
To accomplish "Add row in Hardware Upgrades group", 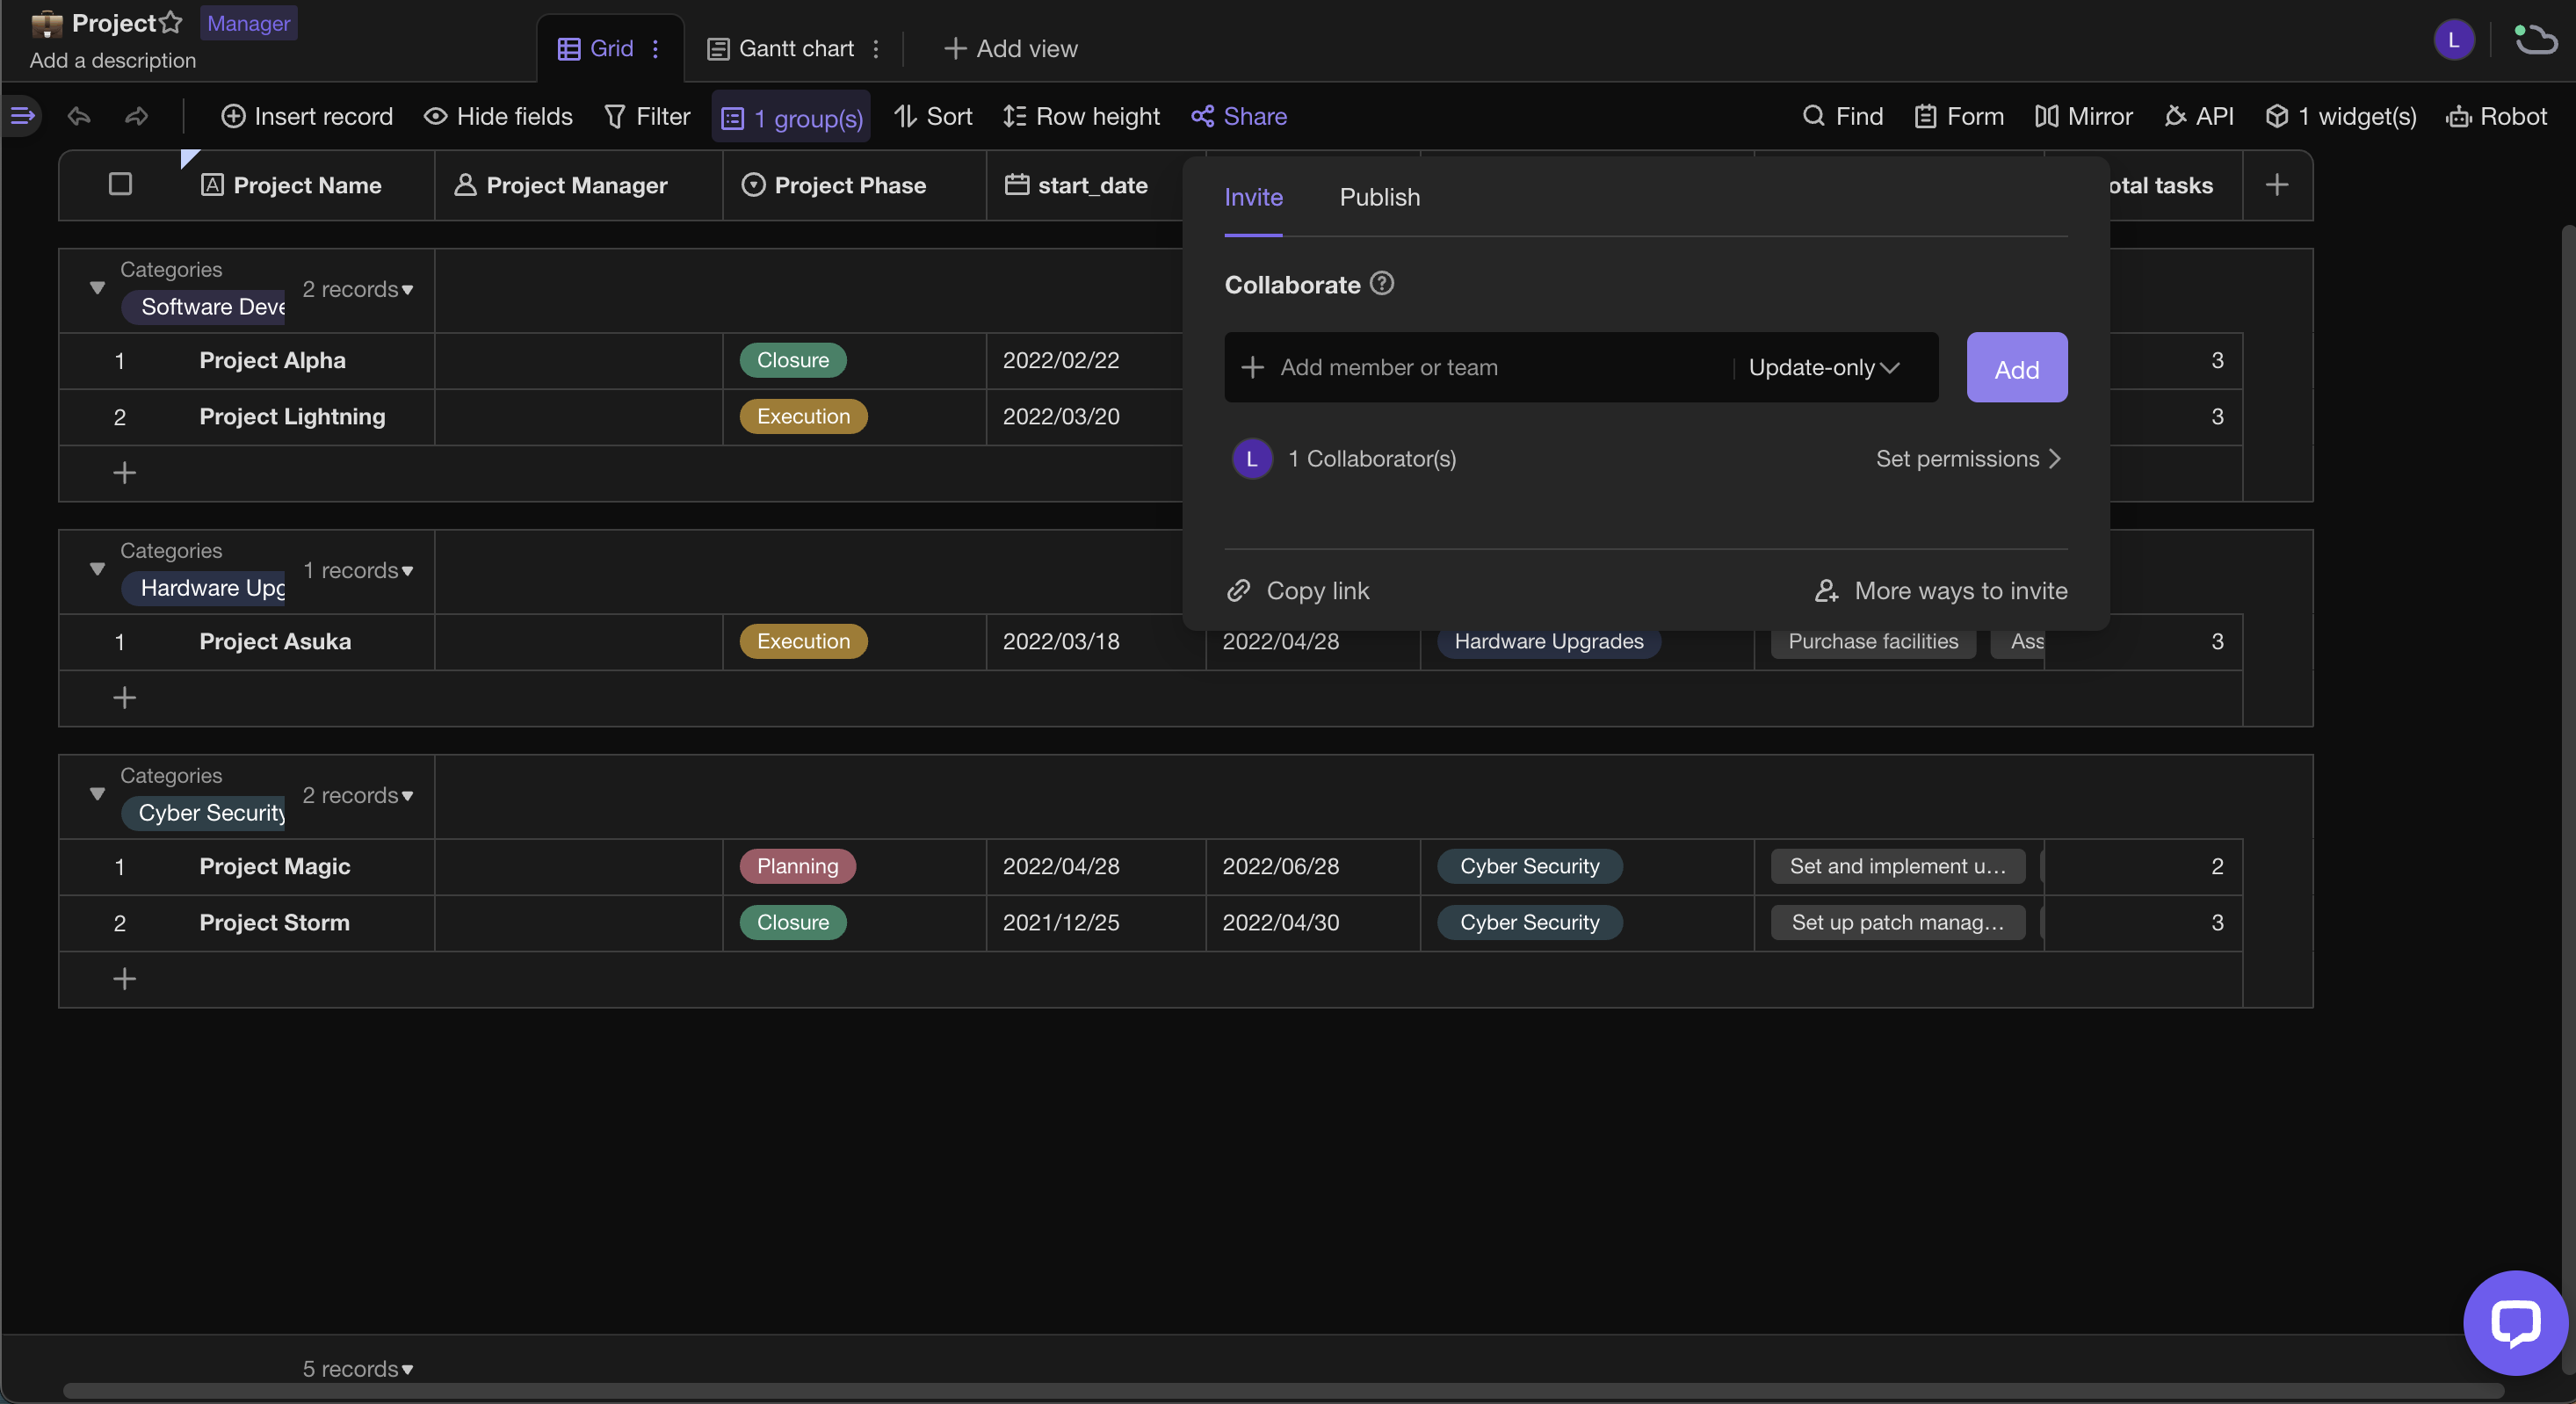I will [x=124, y=698].
